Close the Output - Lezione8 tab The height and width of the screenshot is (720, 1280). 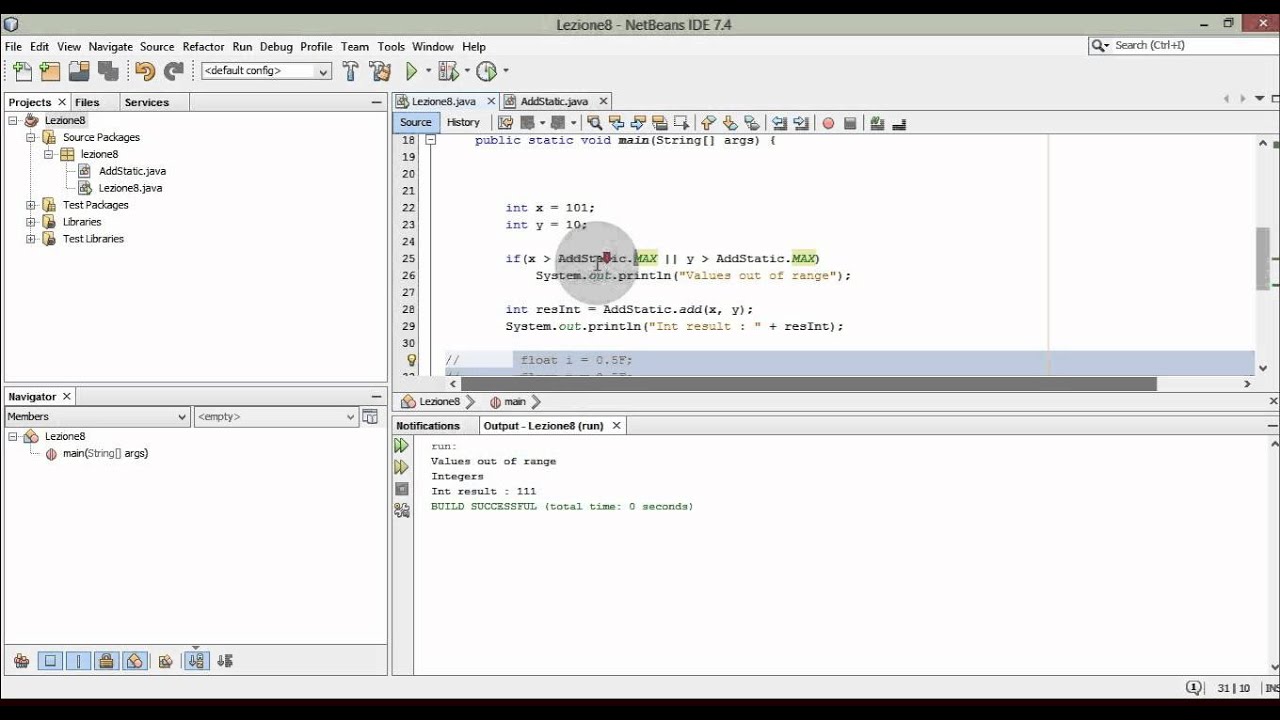point(617,426)
